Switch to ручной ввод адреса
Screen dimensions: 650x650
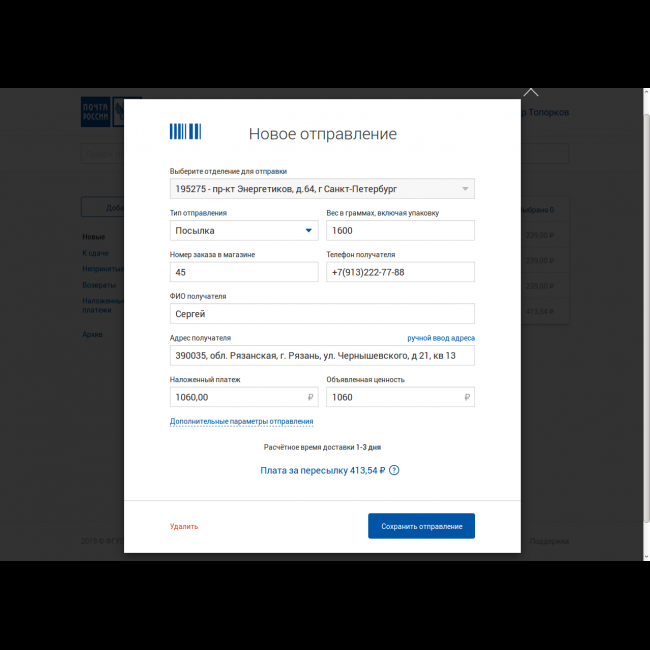[440, 338]
